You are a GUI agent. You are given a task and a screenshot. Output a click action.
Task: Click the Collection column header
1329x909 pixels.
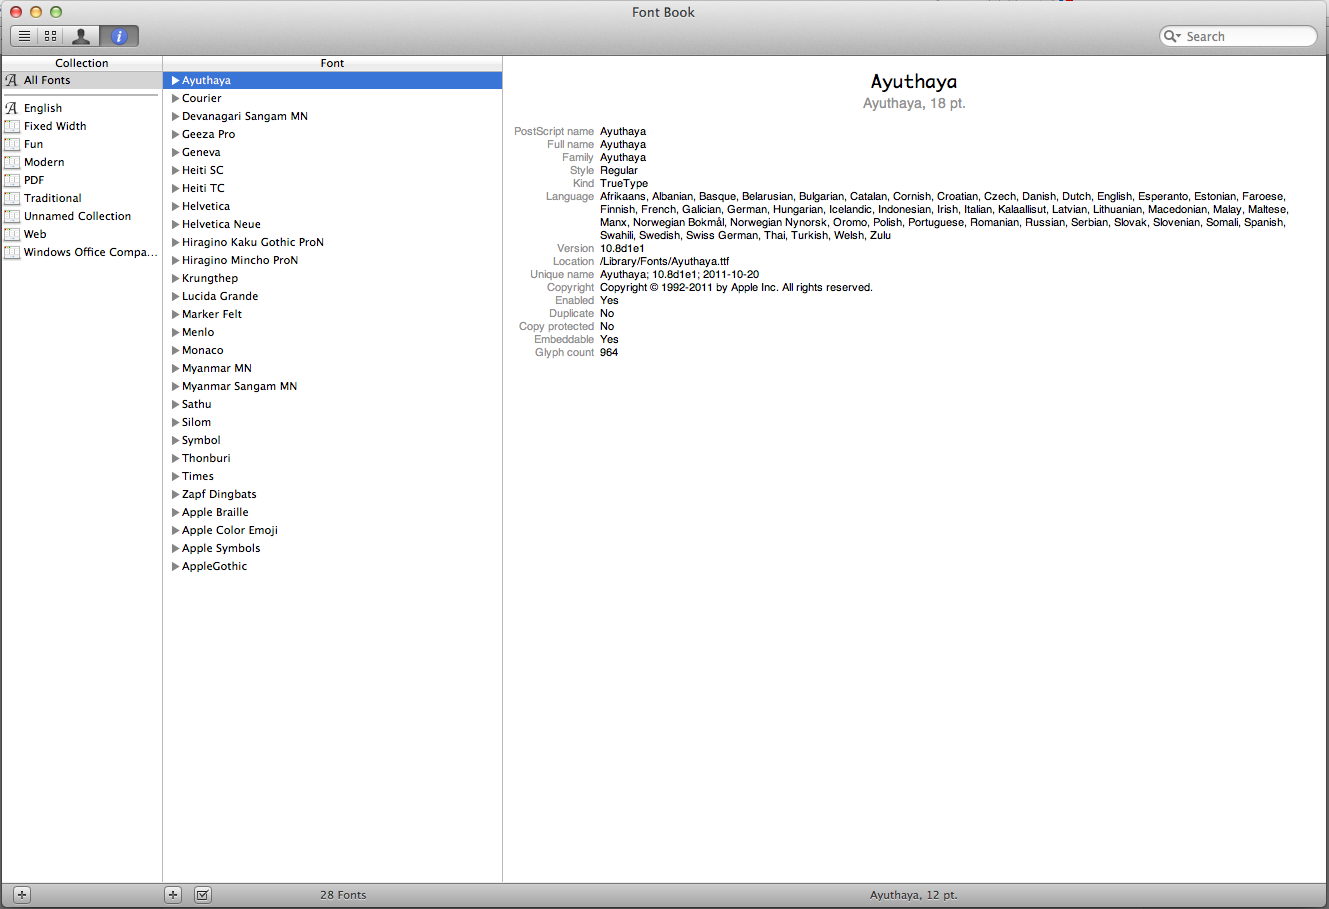82,63
